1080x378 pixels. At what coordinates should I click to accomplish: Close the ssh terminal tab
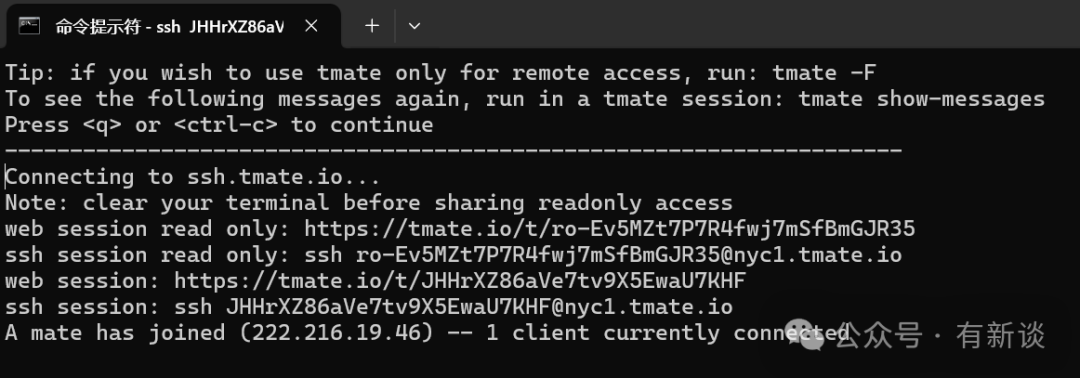point(311,26)
